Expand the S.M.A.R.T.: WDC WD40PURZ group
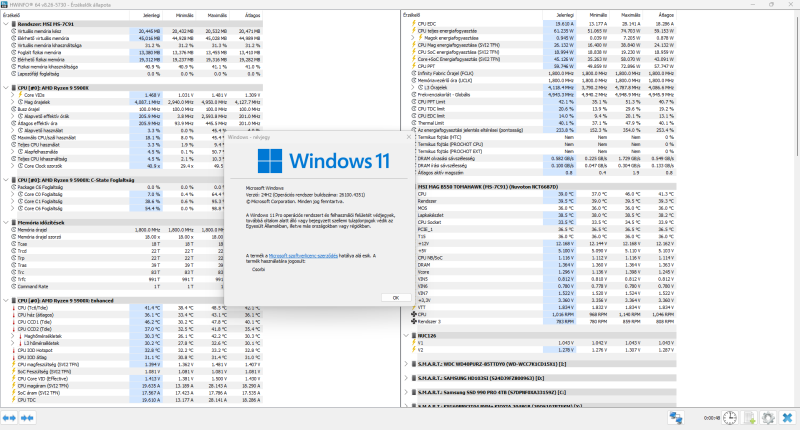 click(x=406, y=364)
